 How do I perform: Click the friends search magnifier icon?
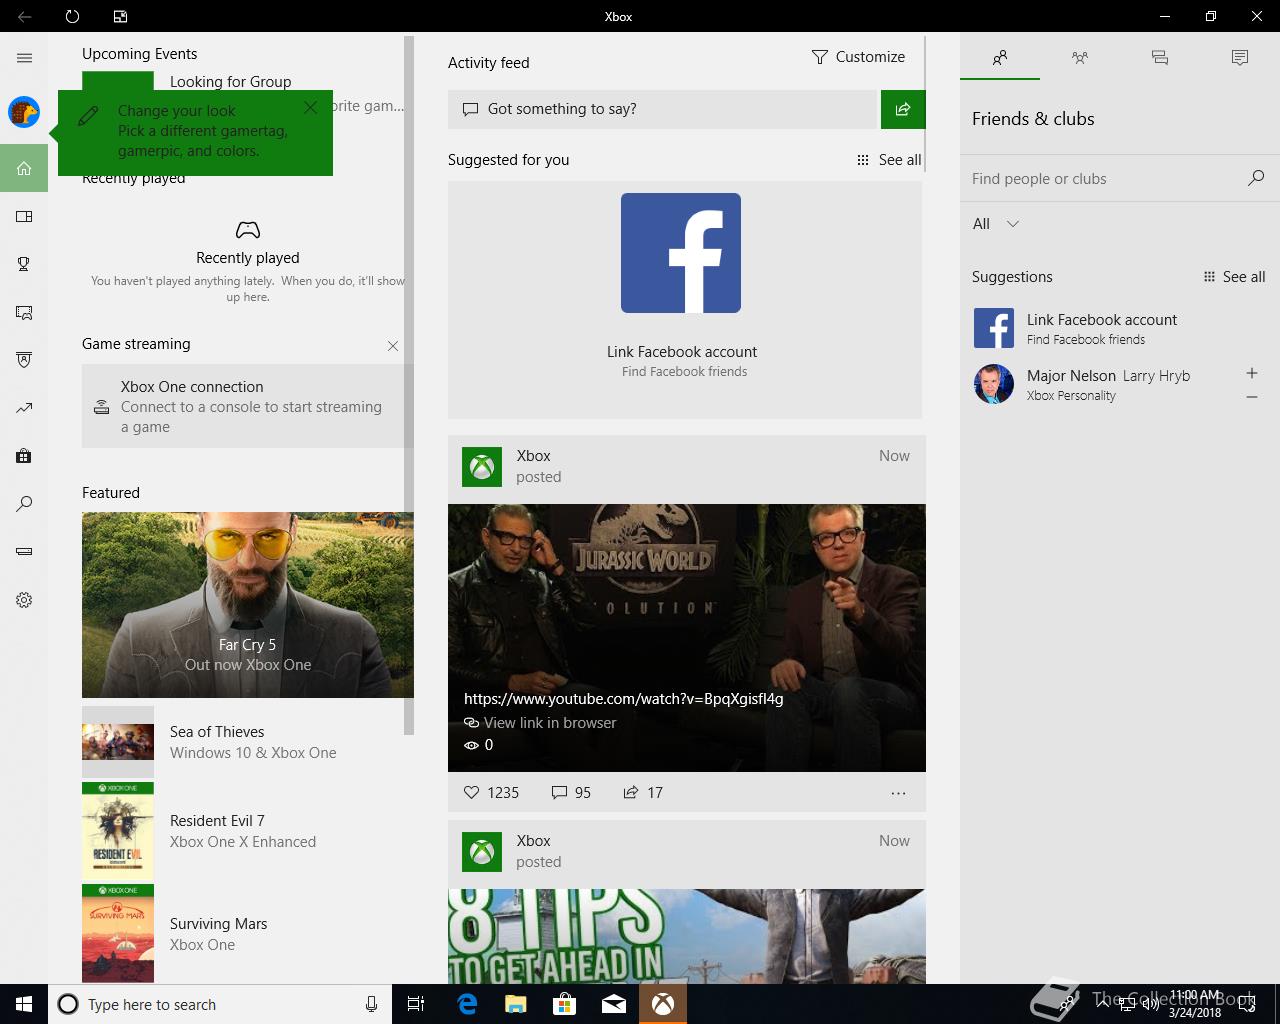(1256, 178)
